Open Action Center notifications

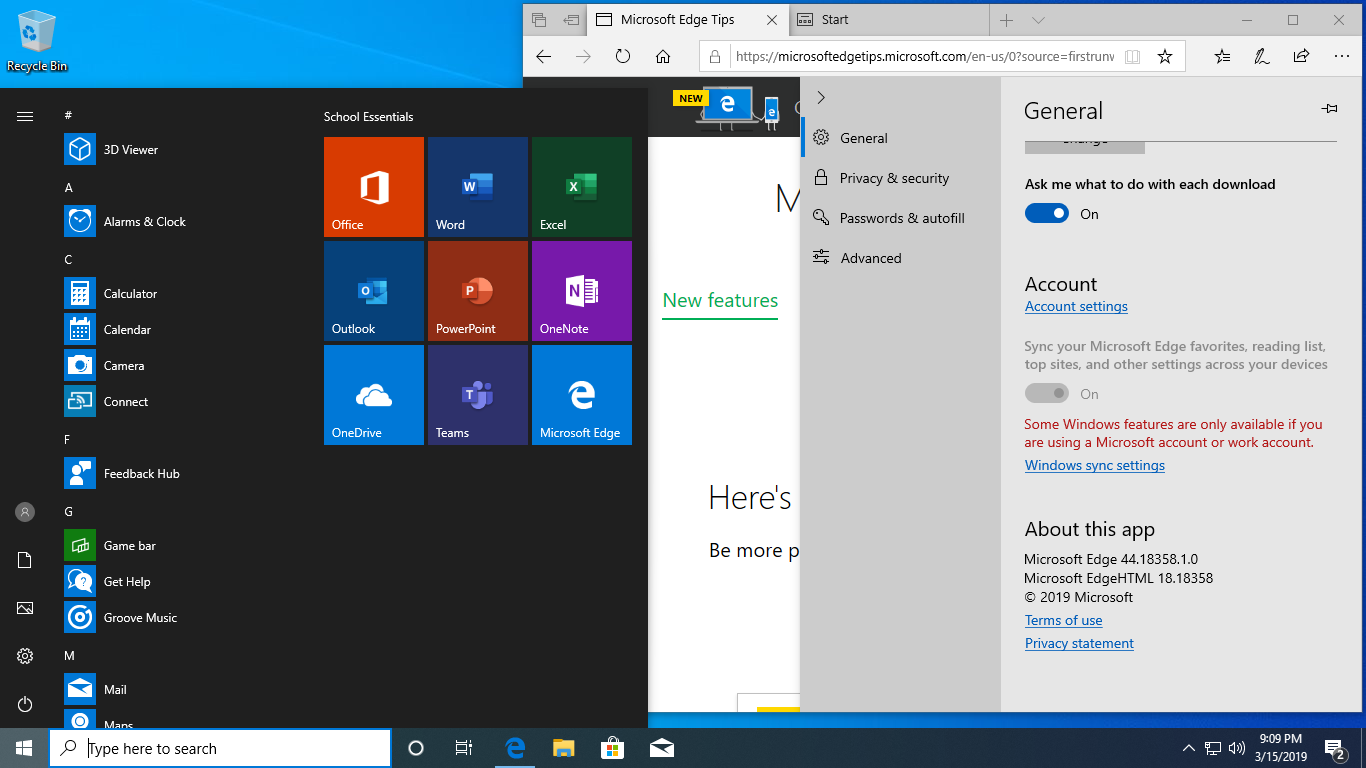[1335, 748]
